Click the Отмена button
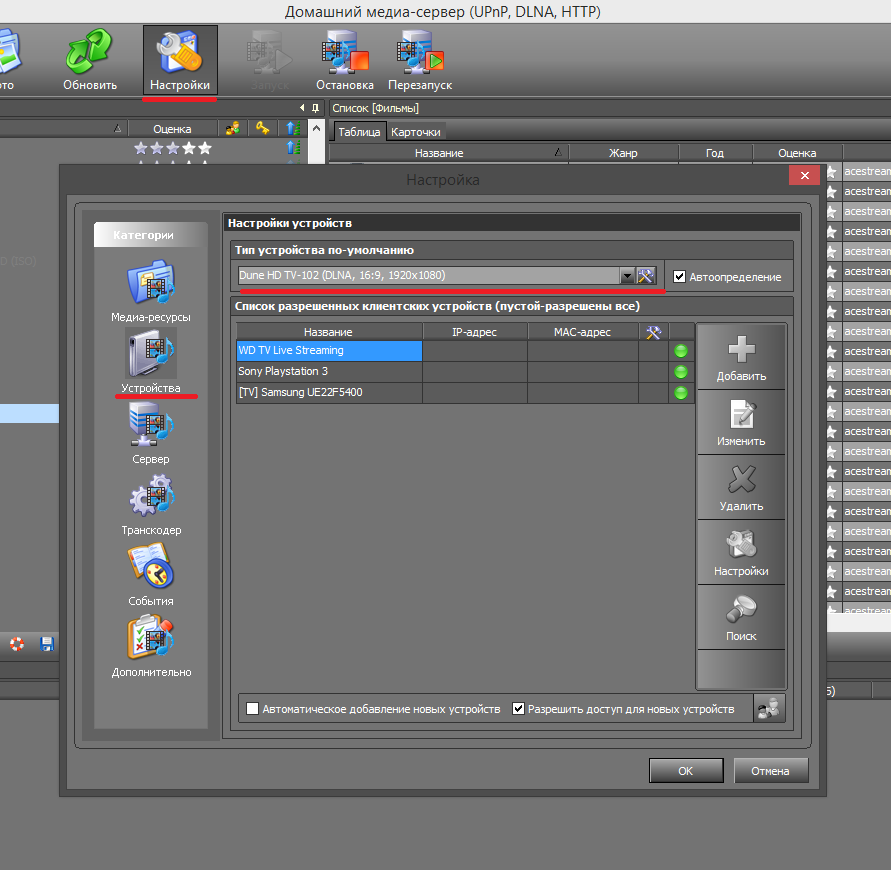The width and height of the screenshot is (891, 870). [x=771, y=771]
